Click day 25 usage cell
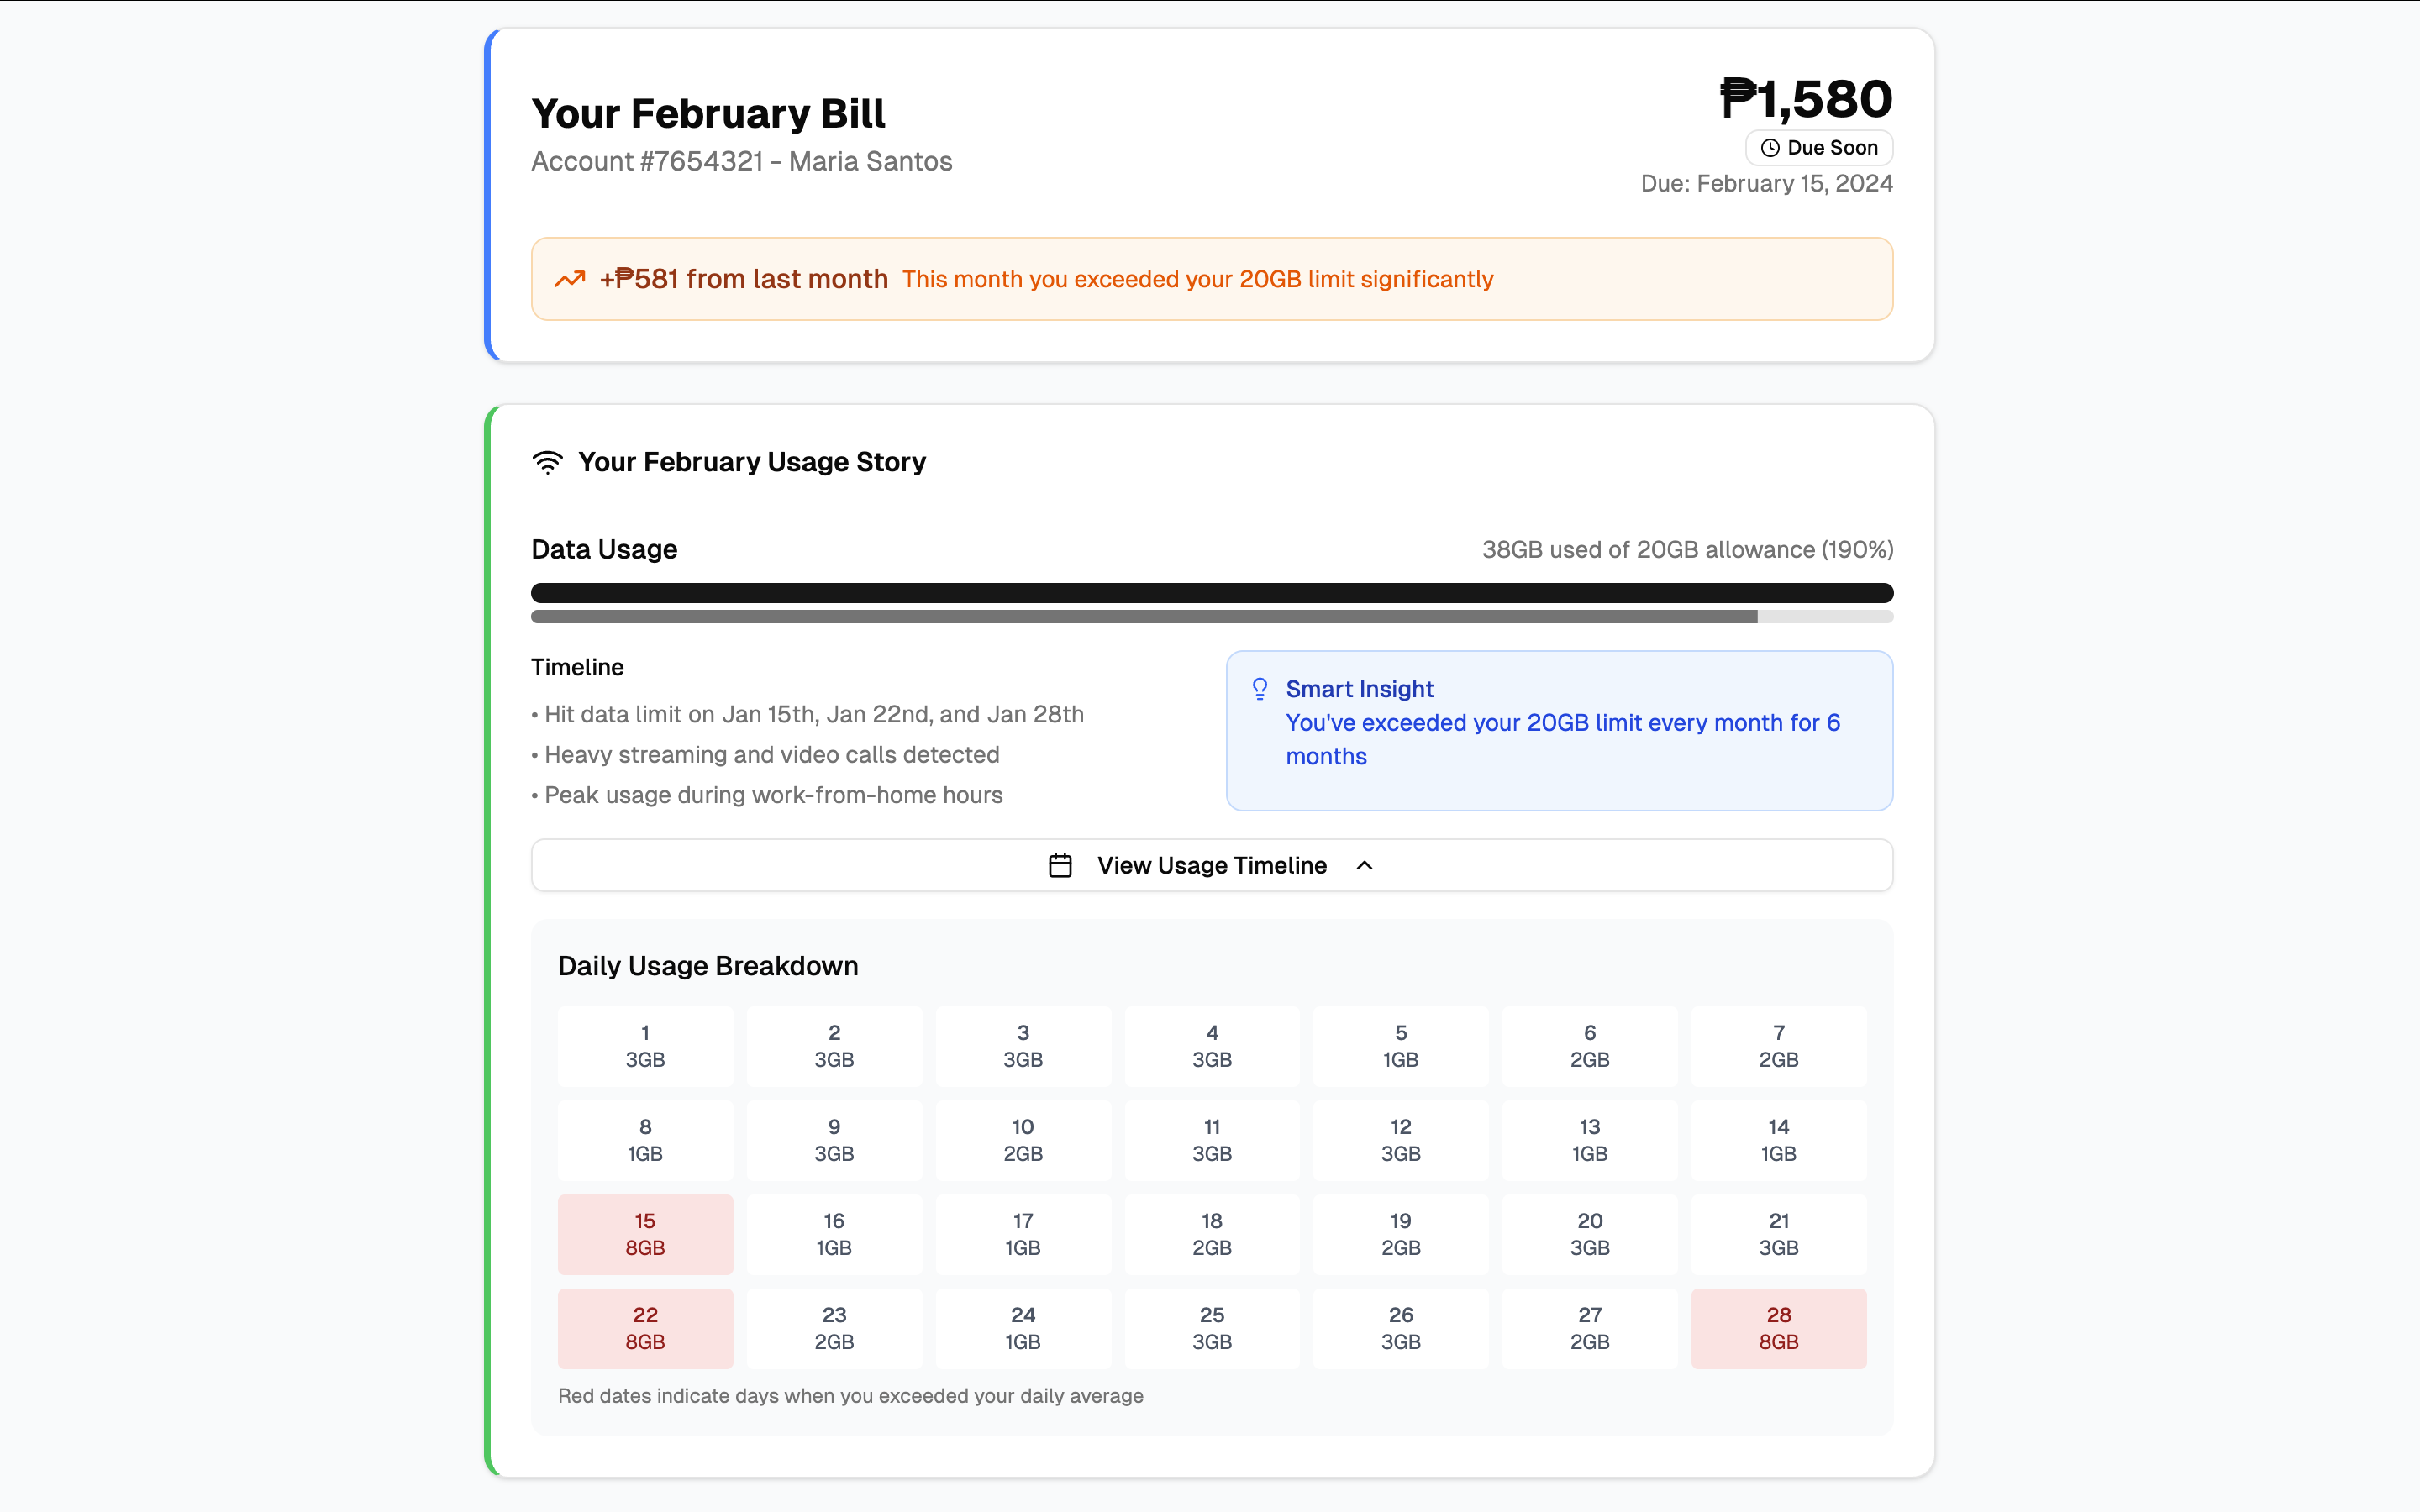This screenshot has width=2420, height=1512. 1211,1328
